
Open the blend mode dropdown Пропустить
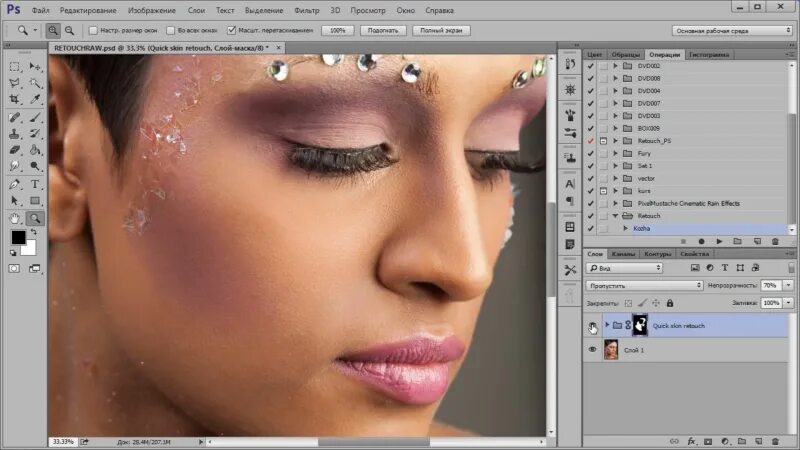point(645,286)
